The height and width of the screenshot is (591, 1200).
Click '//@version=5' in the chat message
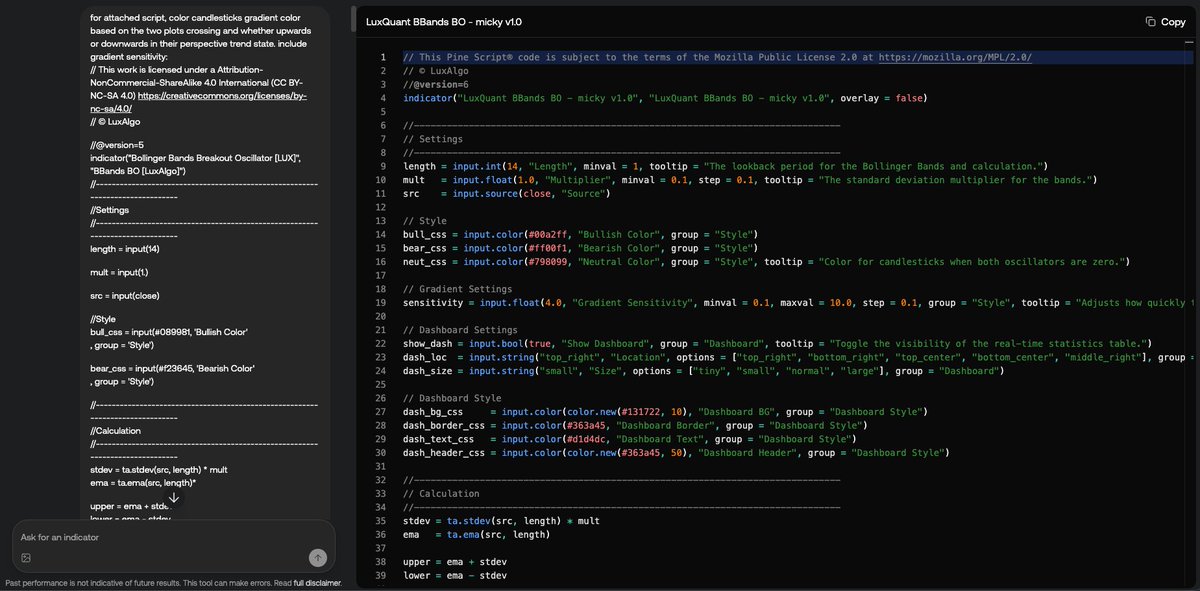click(x=117, y=146)
